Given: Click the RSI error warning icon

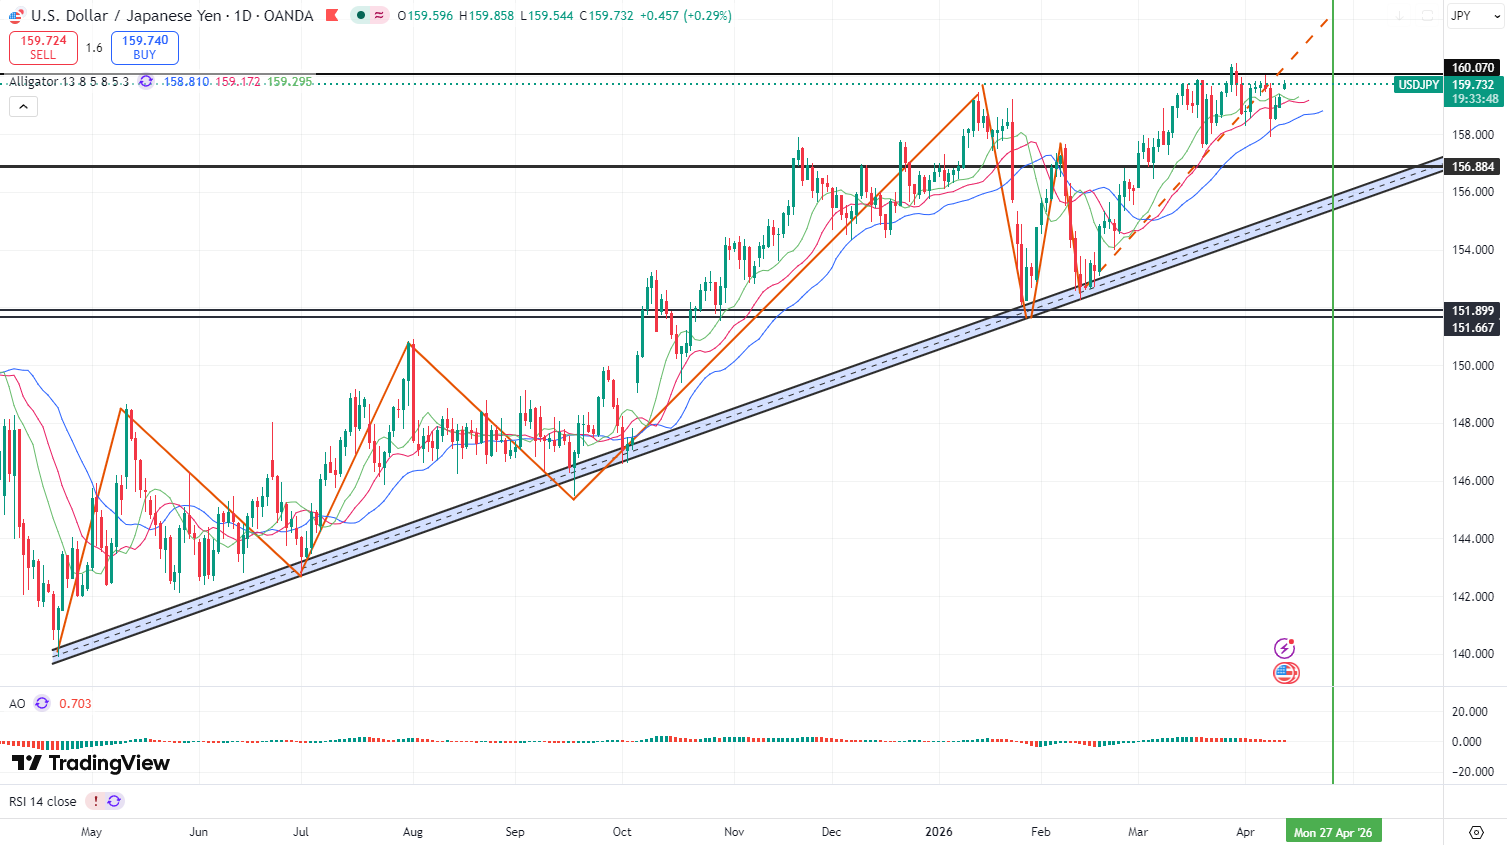Looking at the screenshot, I should [x=96, y=801].
